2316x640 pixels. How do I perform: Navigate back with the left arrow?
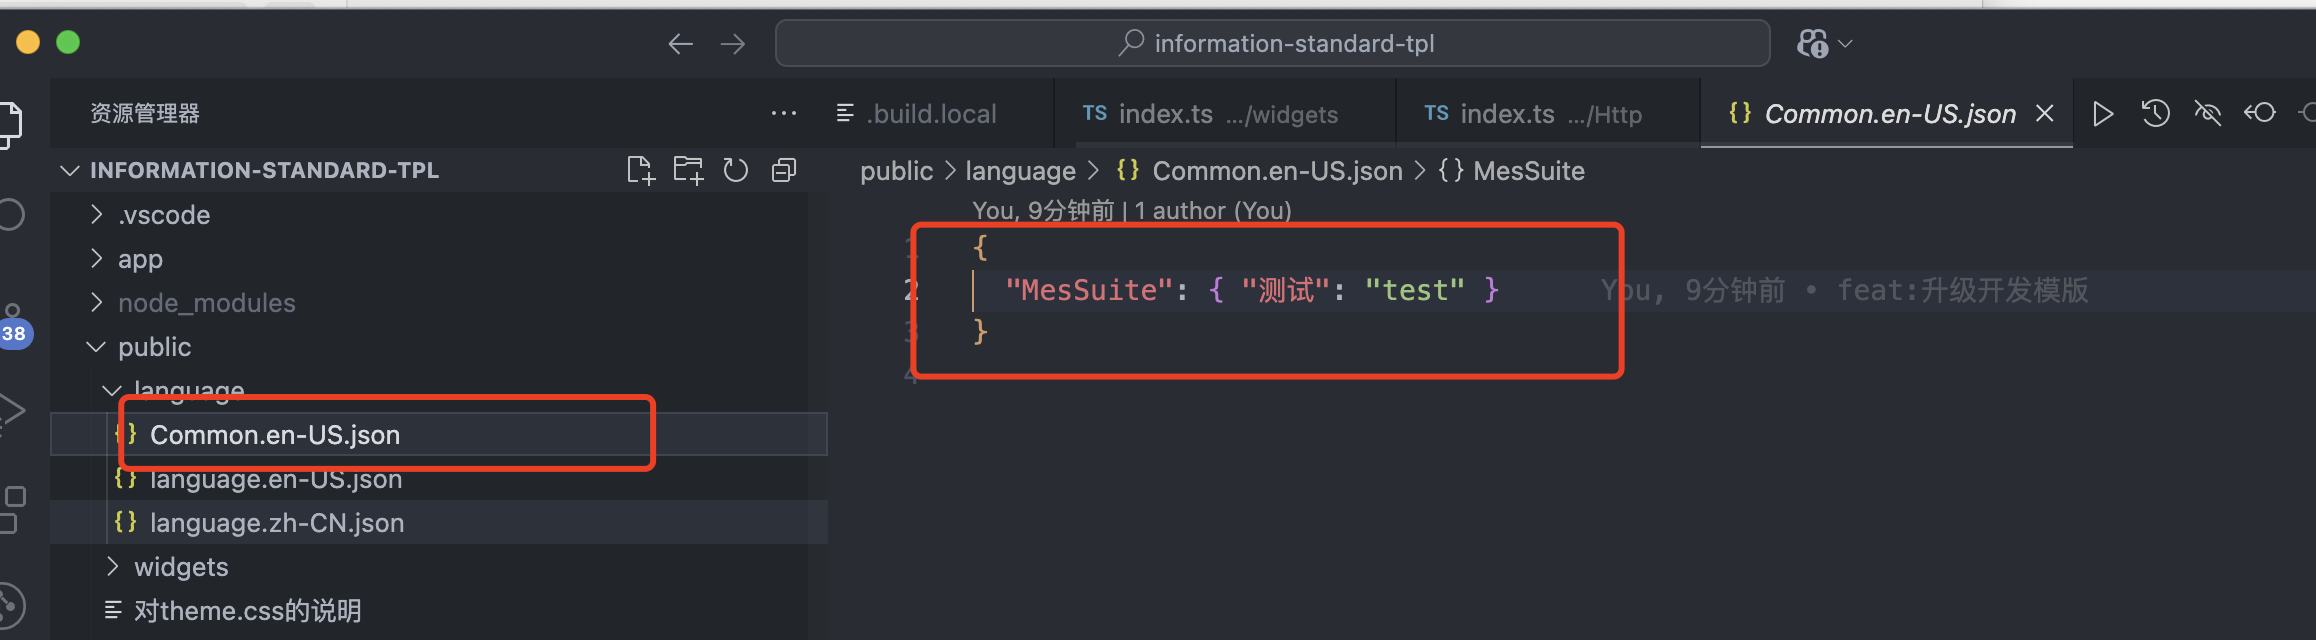[680, 44]
